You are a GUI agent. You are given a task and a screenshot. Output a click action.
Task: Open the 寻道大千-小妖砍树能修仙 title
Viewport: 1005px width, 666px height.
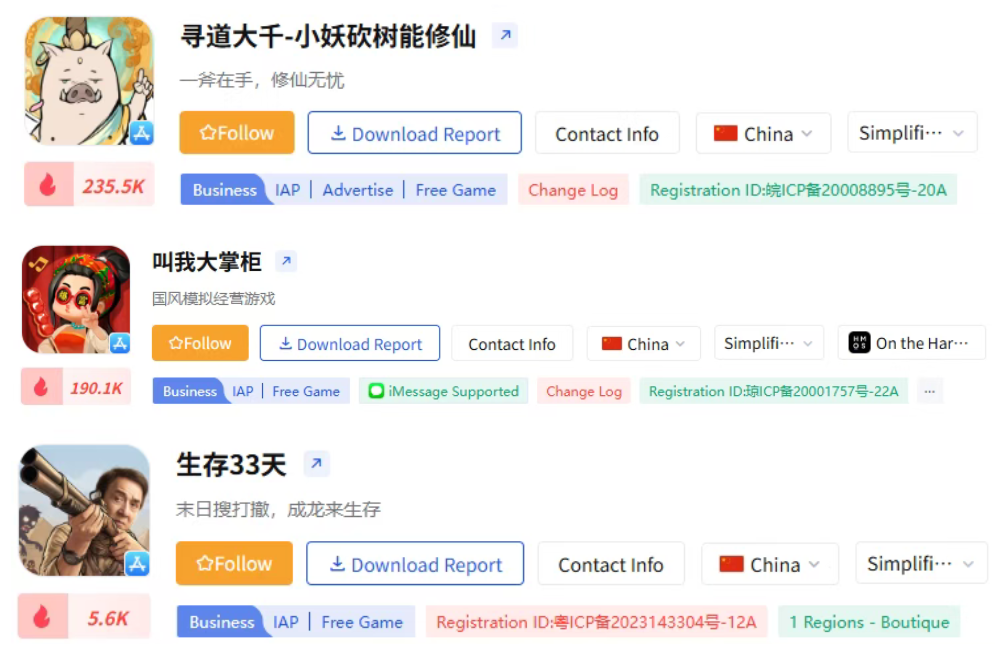(x=328, y=36)
